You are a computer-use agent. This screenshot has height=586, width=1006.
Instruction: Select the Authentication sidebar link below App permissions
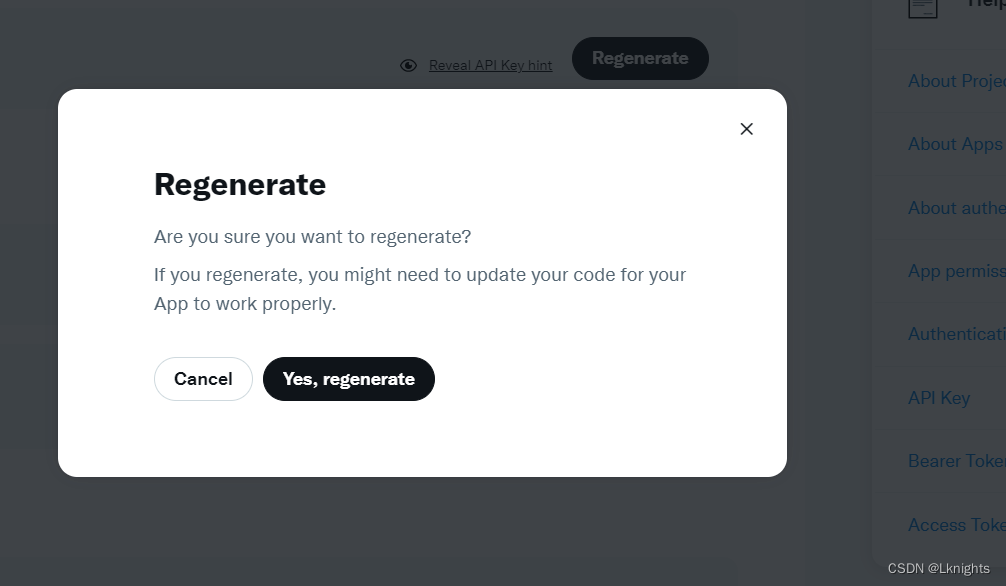pyautogui.click(x=957, y=334)
